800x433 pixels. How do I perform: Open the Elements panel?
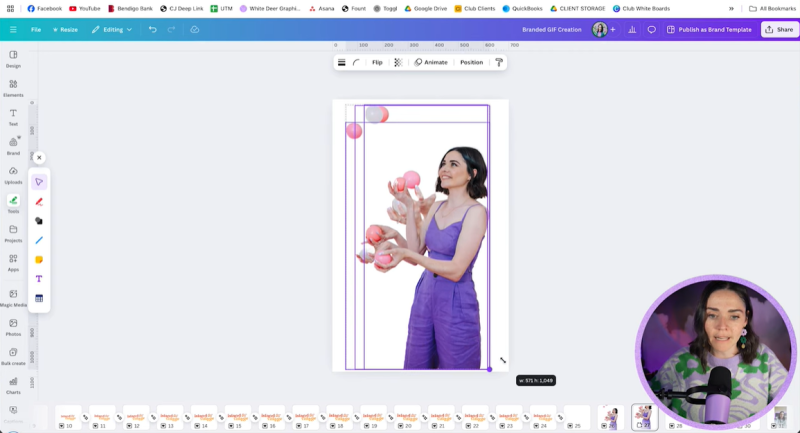point(13,88)
